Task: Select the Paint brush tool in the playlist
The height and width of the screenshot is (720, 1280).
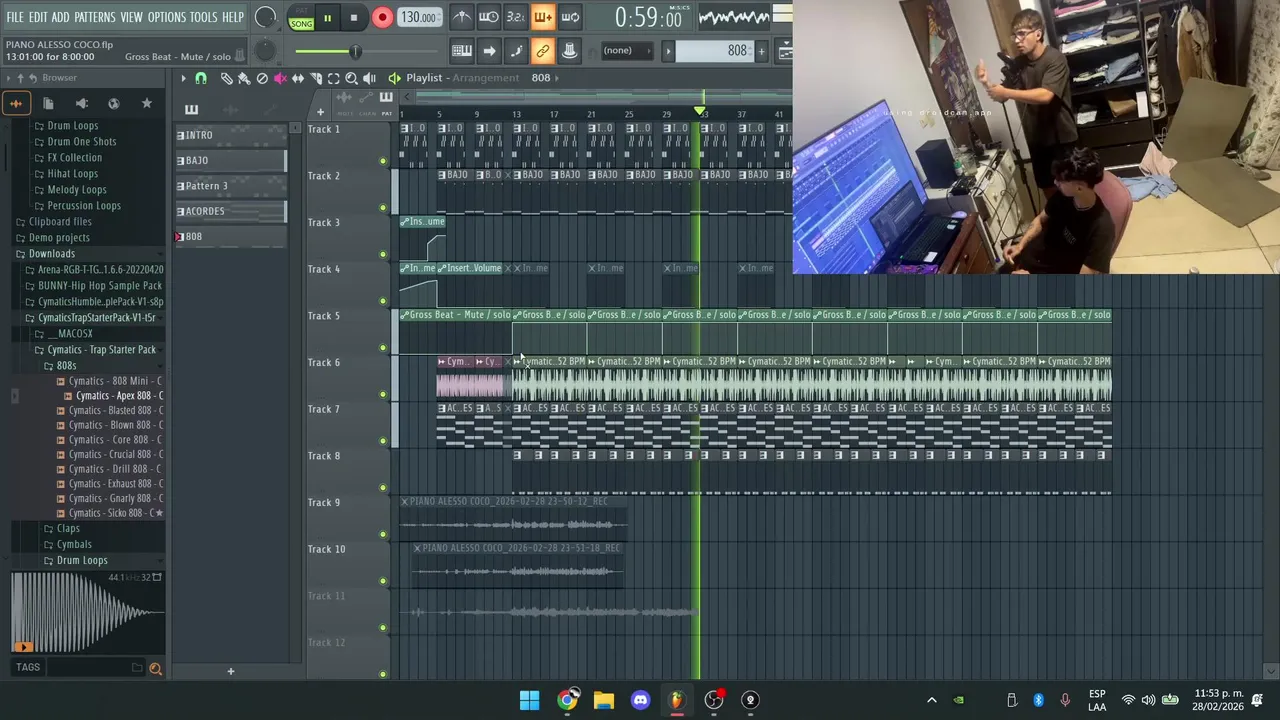Action: pyautogui.click(x=244, y=78)
